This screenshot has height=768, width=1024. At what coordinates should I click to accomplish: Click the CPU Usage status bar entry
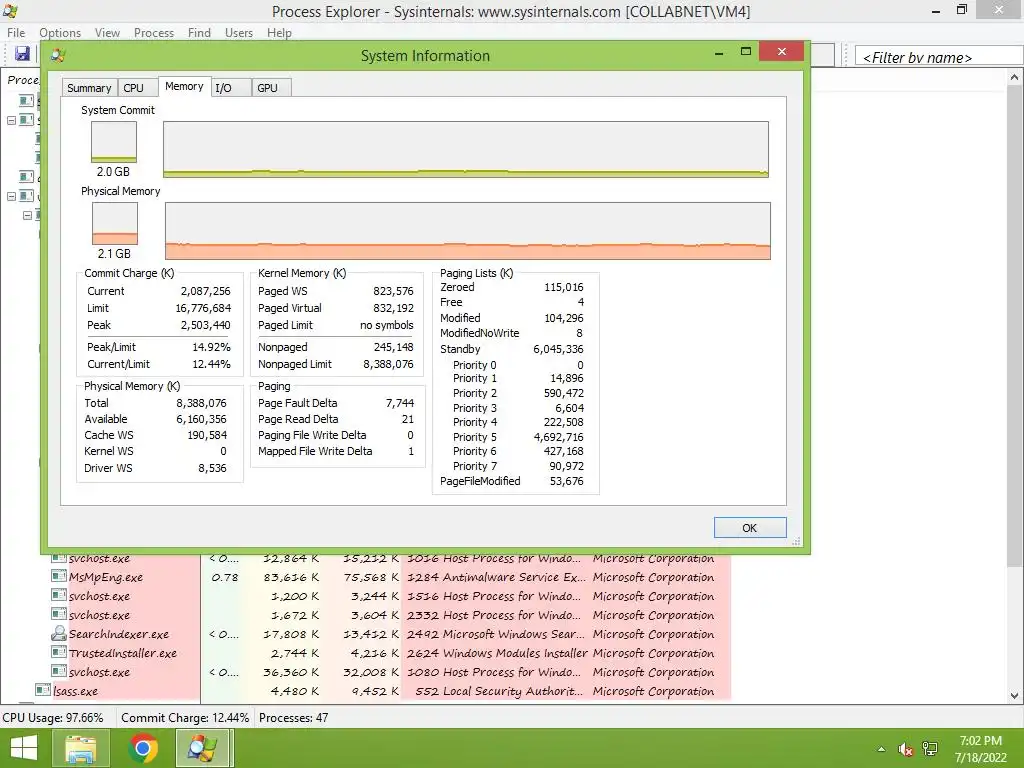click(53, 717)
